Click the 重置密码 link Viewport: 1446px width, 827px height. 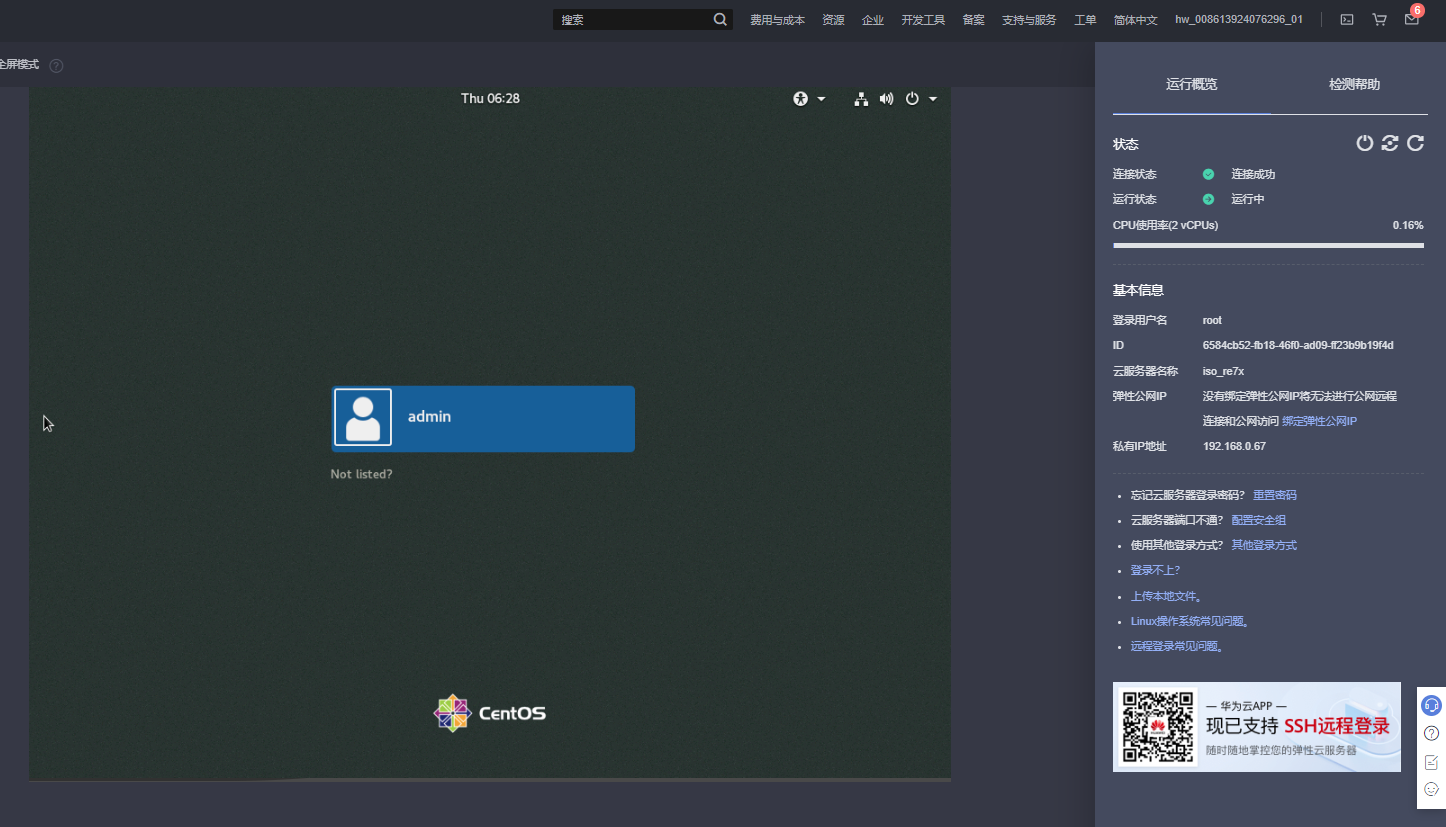(1274, 495)
